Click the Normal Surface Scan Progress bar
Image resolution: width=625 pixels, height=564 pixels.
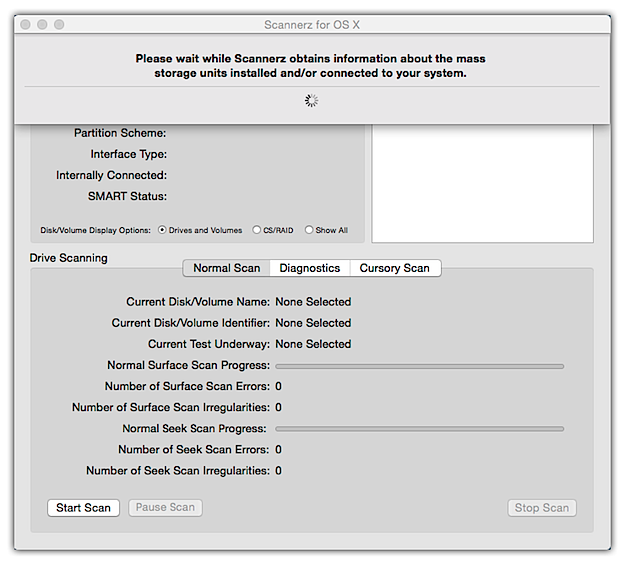tap(419, 366)
